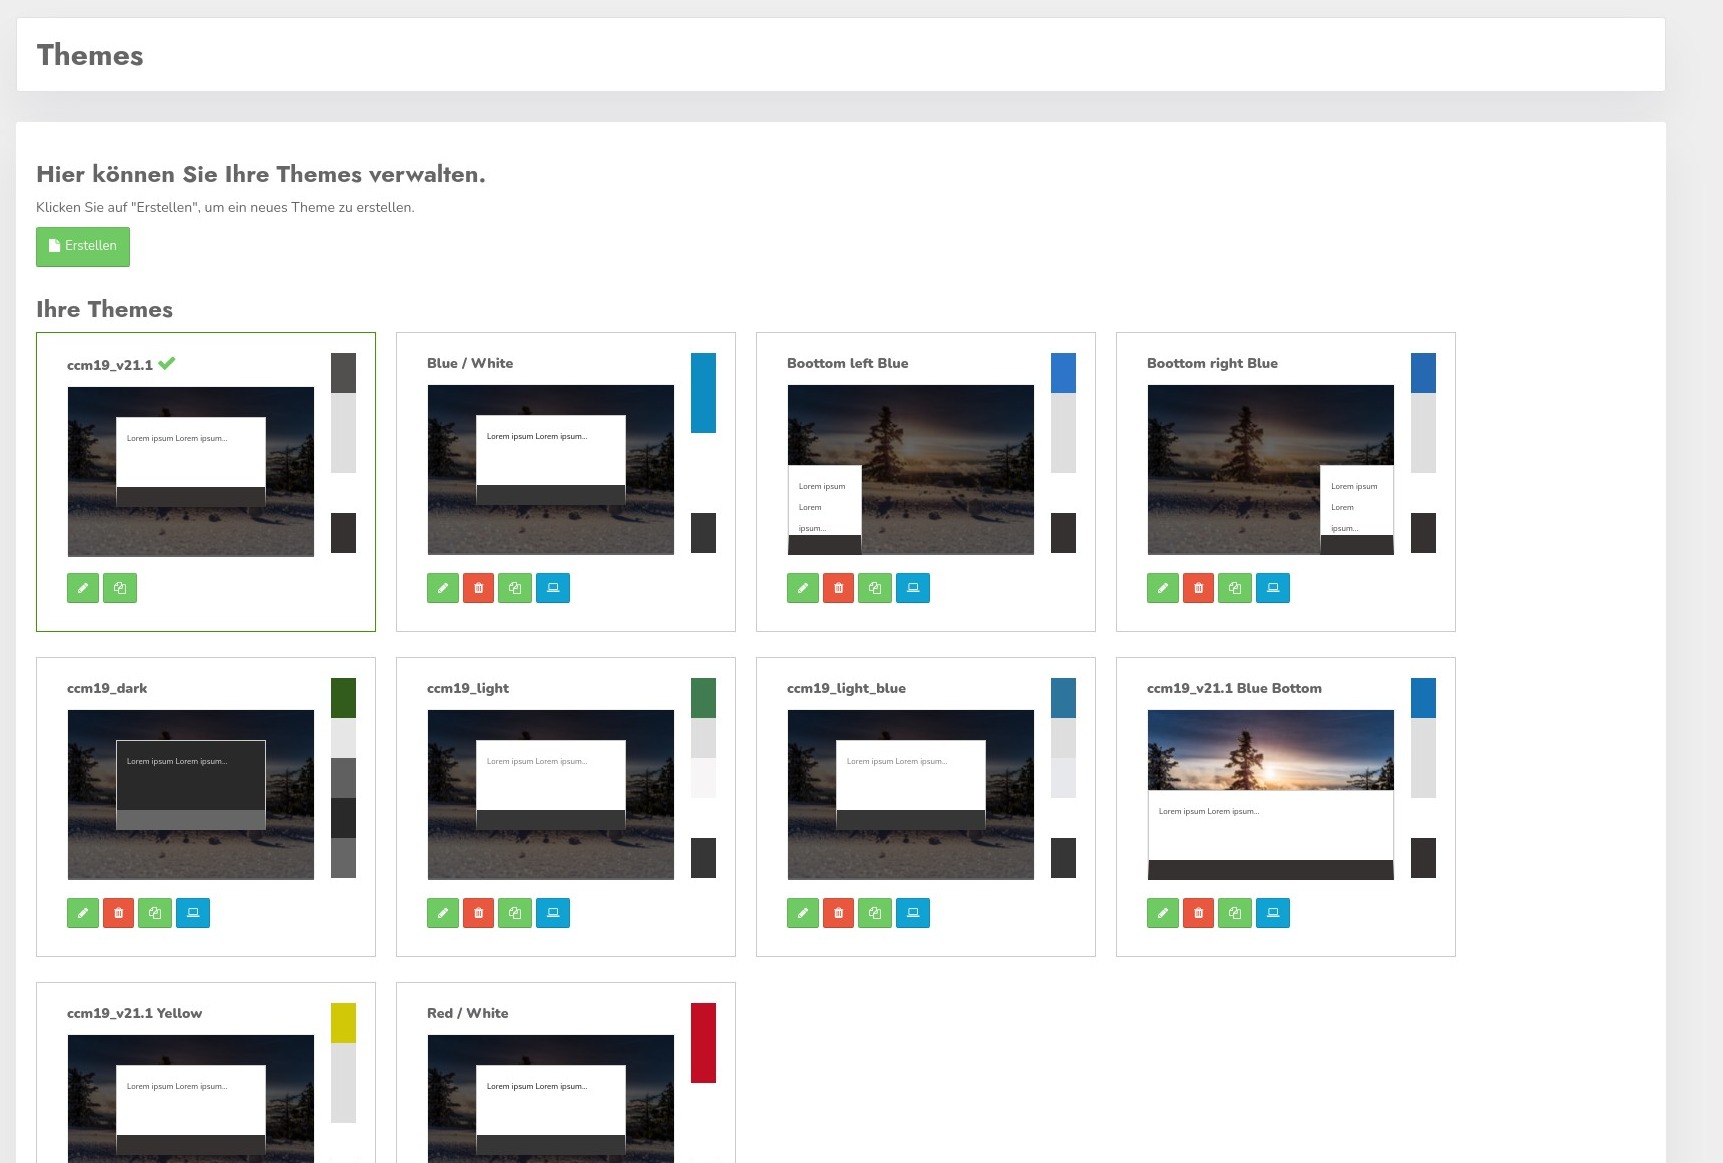The width and height of the screenshot is (1723, 1163).
Task: Click the green Erstellen button
Action: point(83,246)
